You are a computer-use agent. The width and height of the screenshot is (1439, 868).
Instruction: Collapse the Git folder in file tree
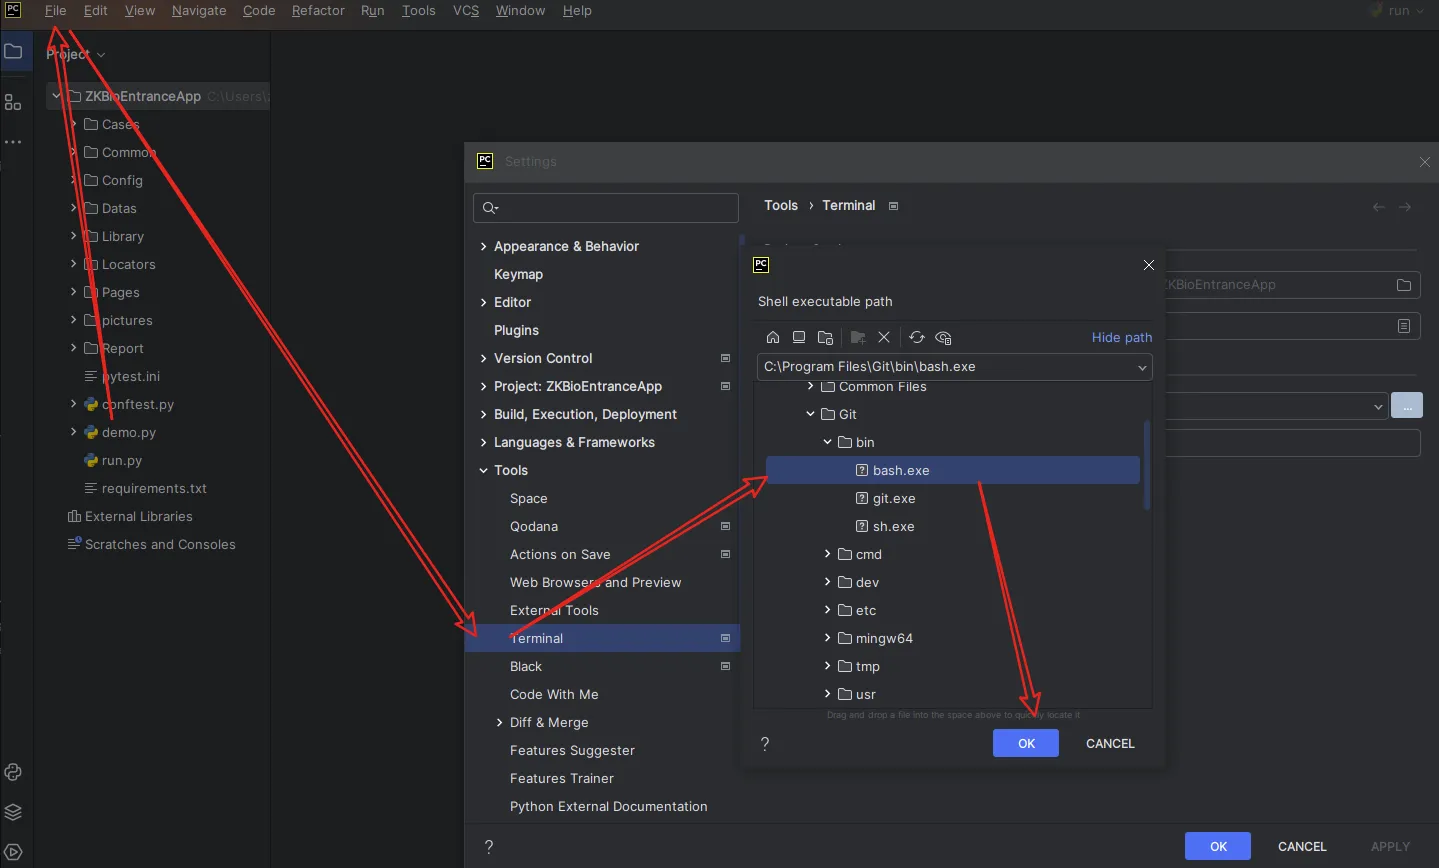[x=811, y=414]
